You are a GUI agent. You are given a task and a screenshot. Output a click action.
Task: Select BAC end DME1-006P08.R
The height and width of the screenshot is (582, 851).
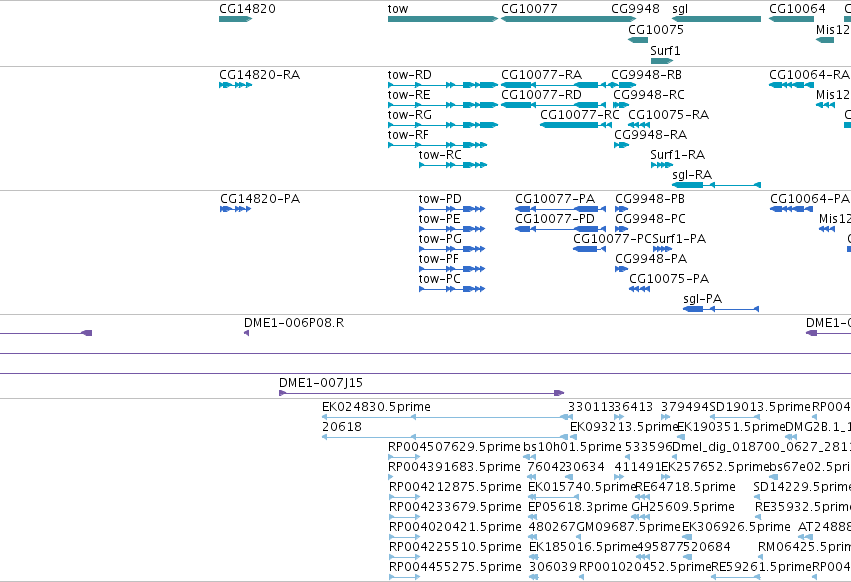pos(246,333)
